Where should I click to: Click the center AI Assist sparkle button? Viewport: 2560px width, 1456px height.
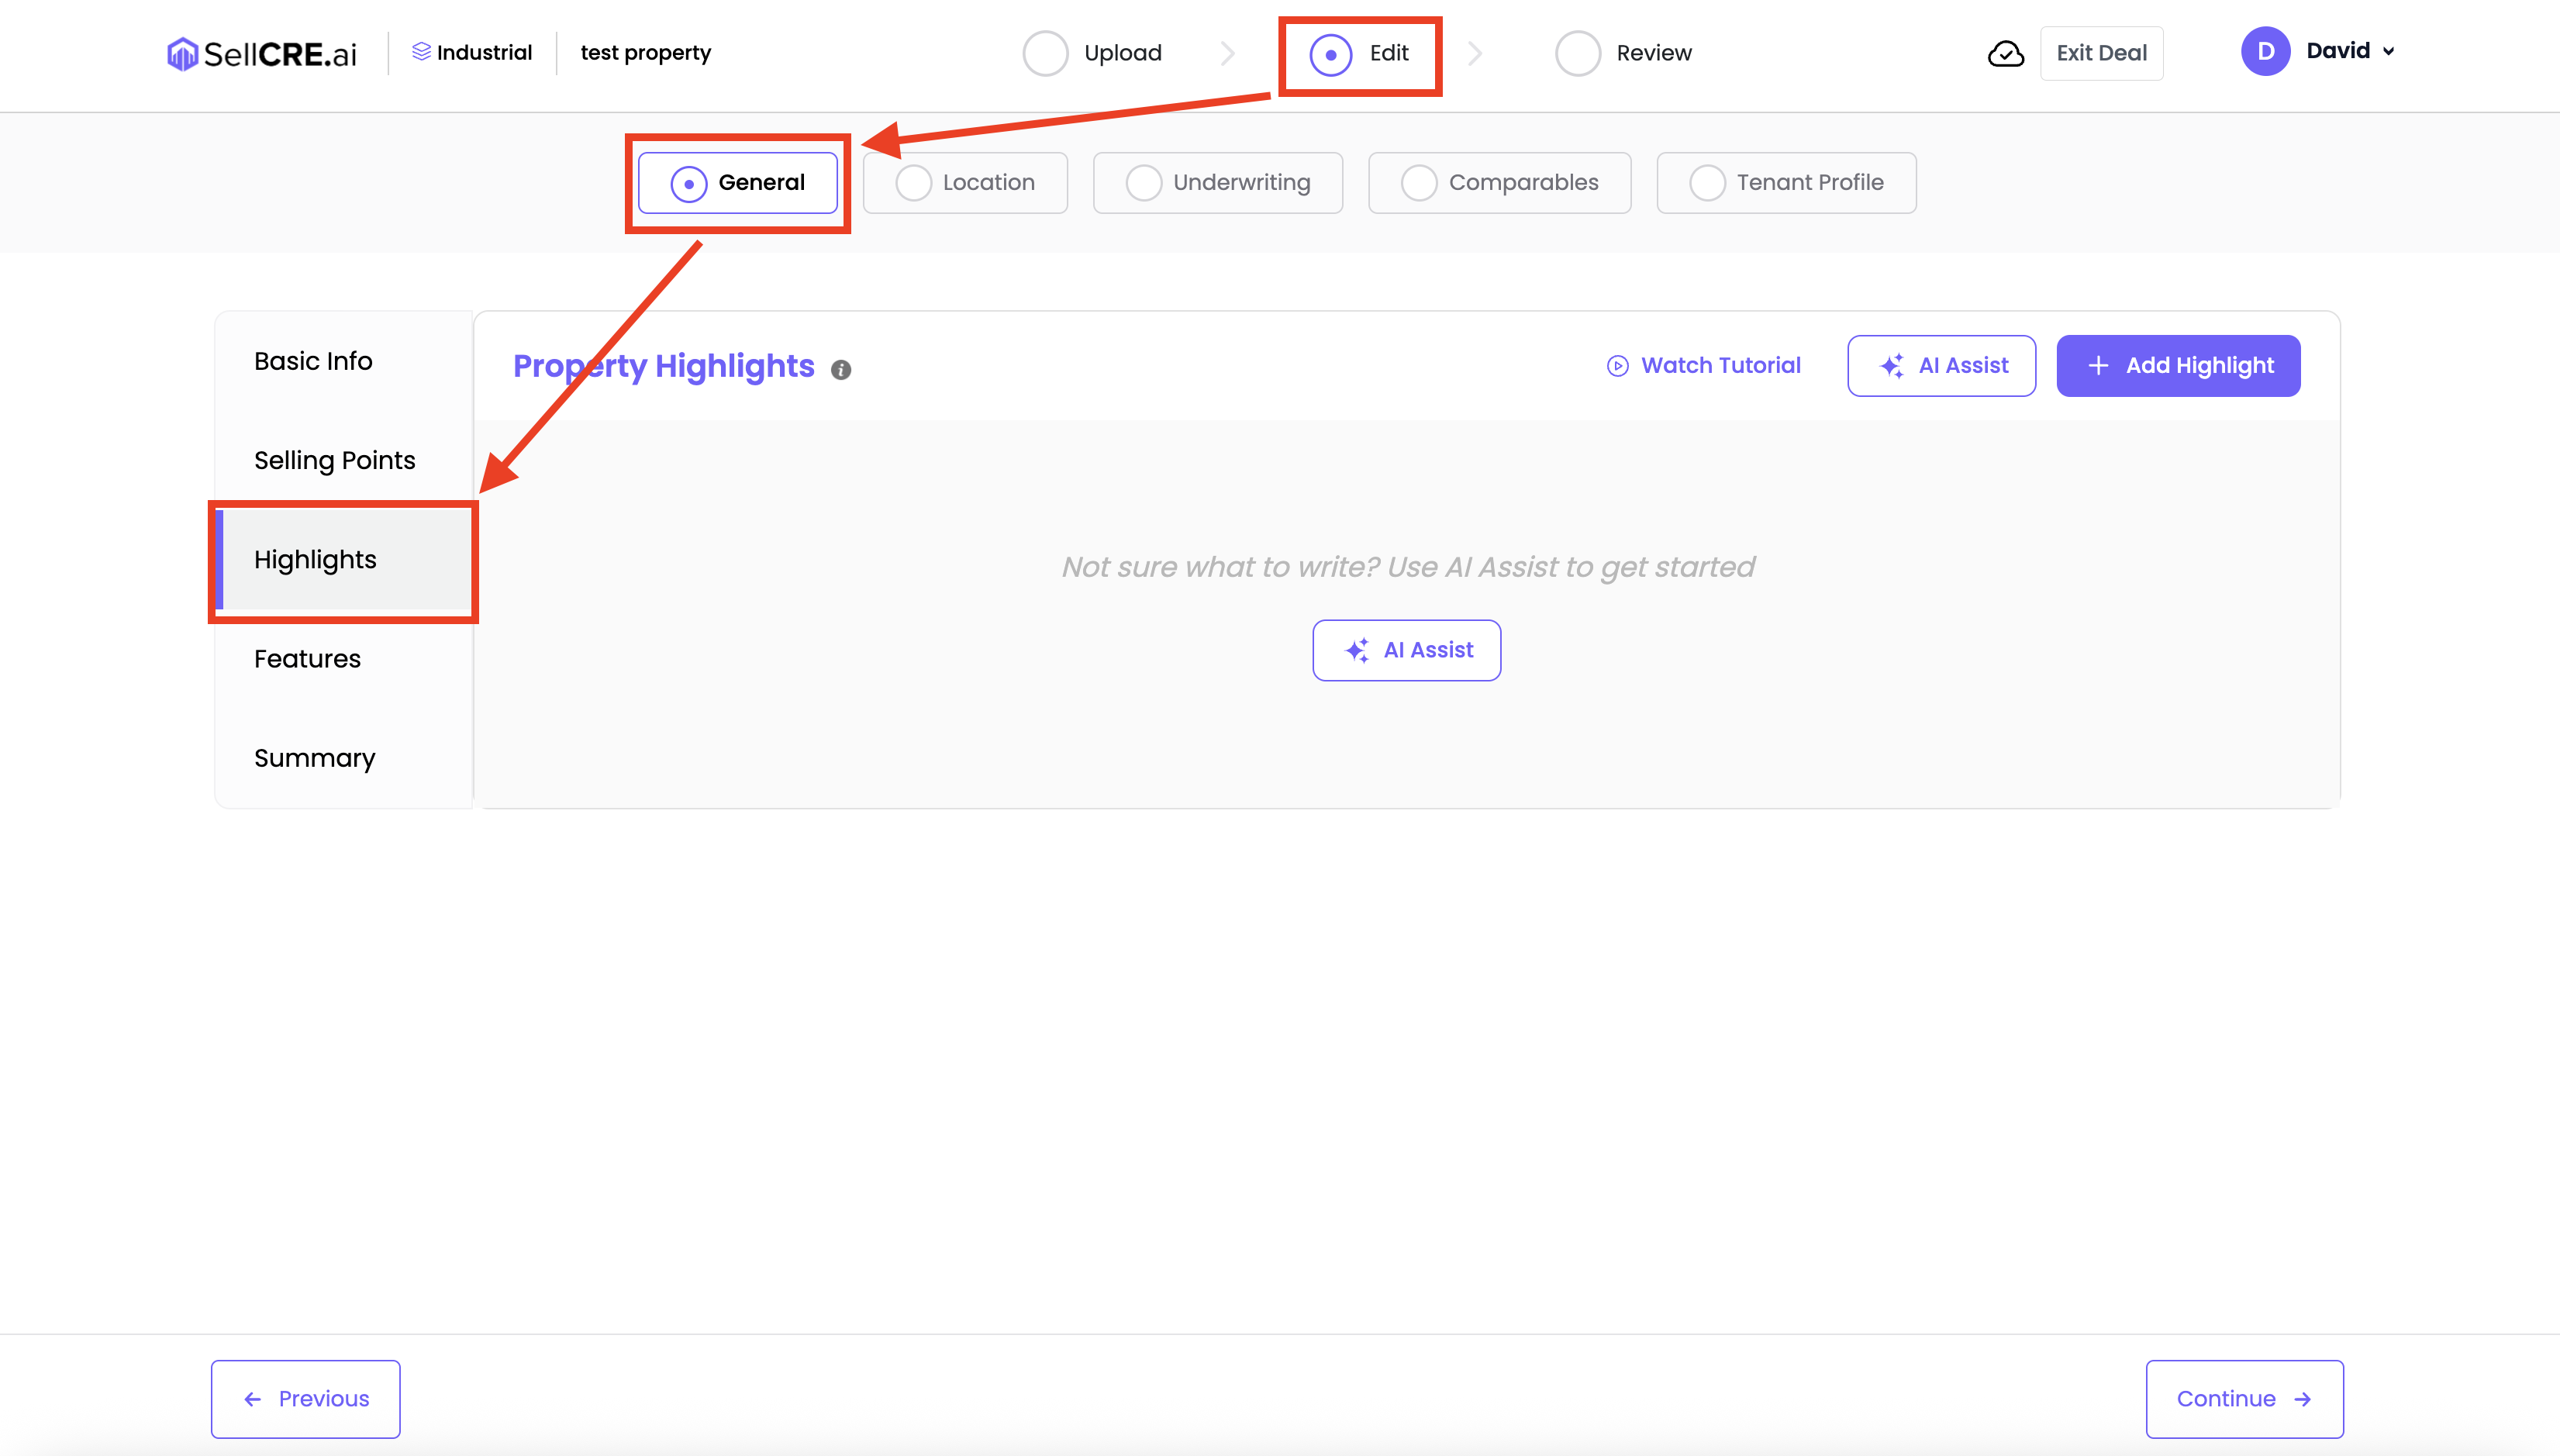(x=1406, y=651)
